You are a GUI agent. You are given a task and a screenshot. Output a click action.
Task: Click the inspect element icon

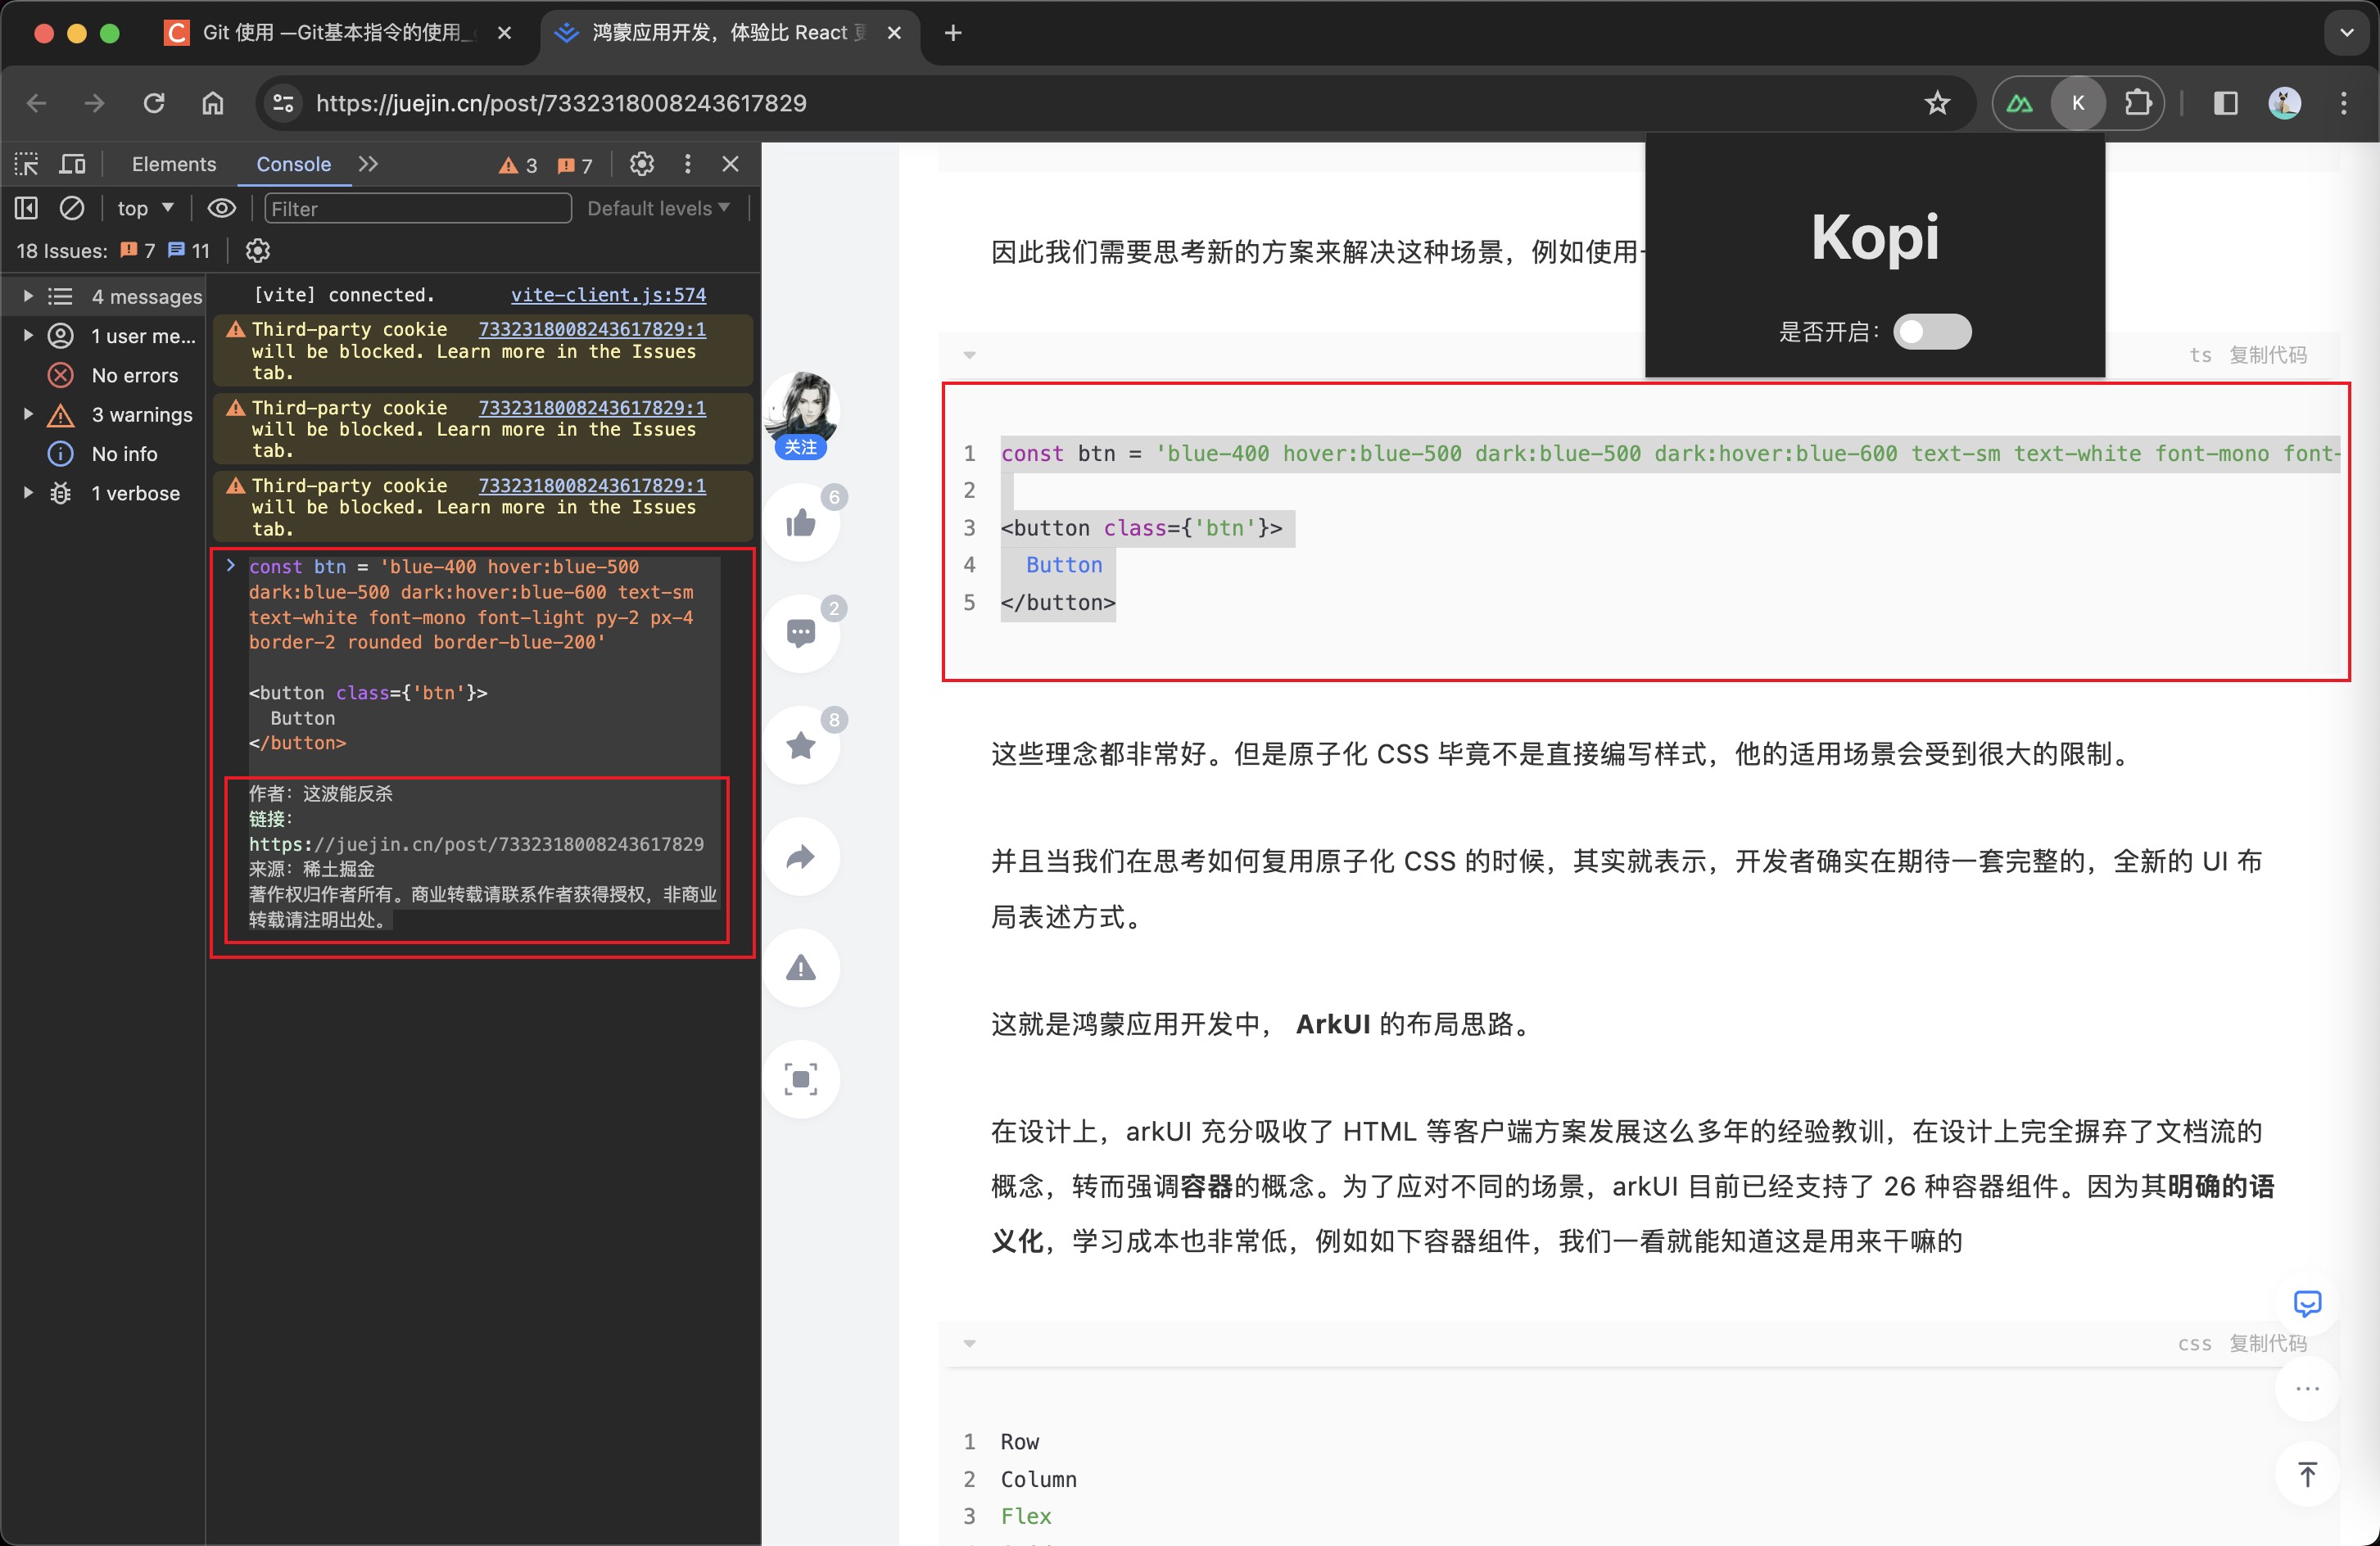click(25, 161)
